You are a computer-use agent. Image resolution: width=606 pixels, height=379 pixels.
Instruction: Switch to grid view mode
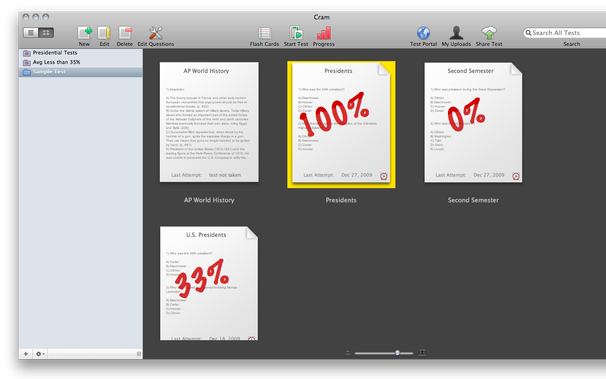[46, 32]
